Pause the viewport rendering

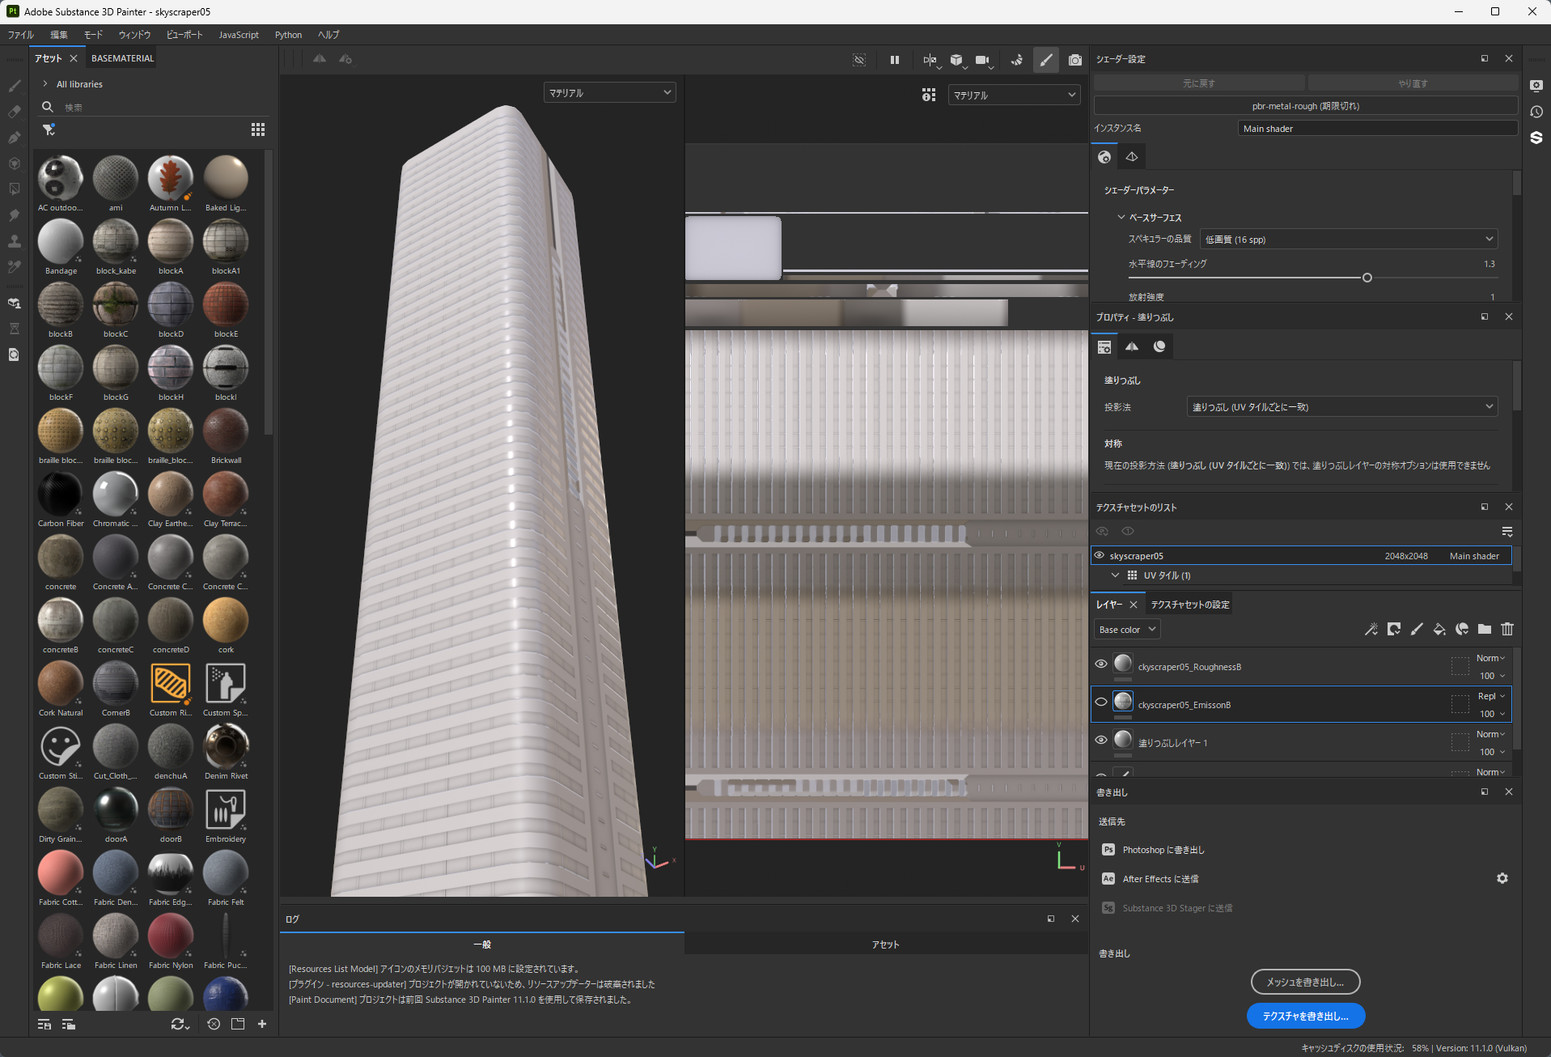click(894, 60)
